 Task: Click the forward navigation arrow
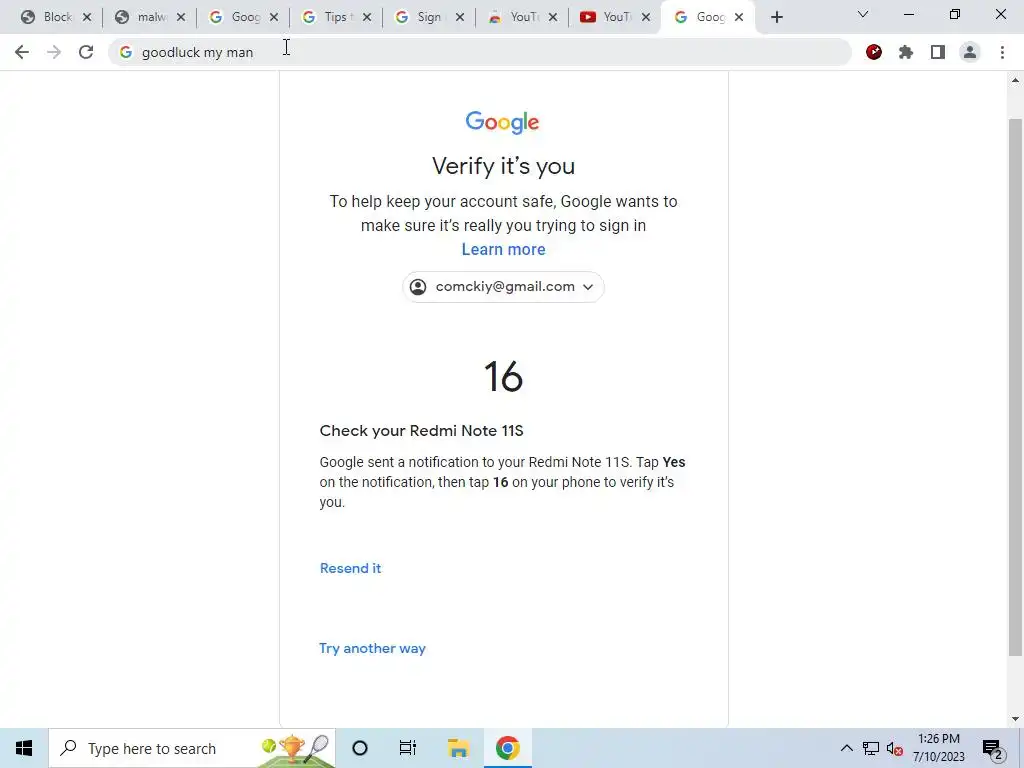tap(54, 52)
